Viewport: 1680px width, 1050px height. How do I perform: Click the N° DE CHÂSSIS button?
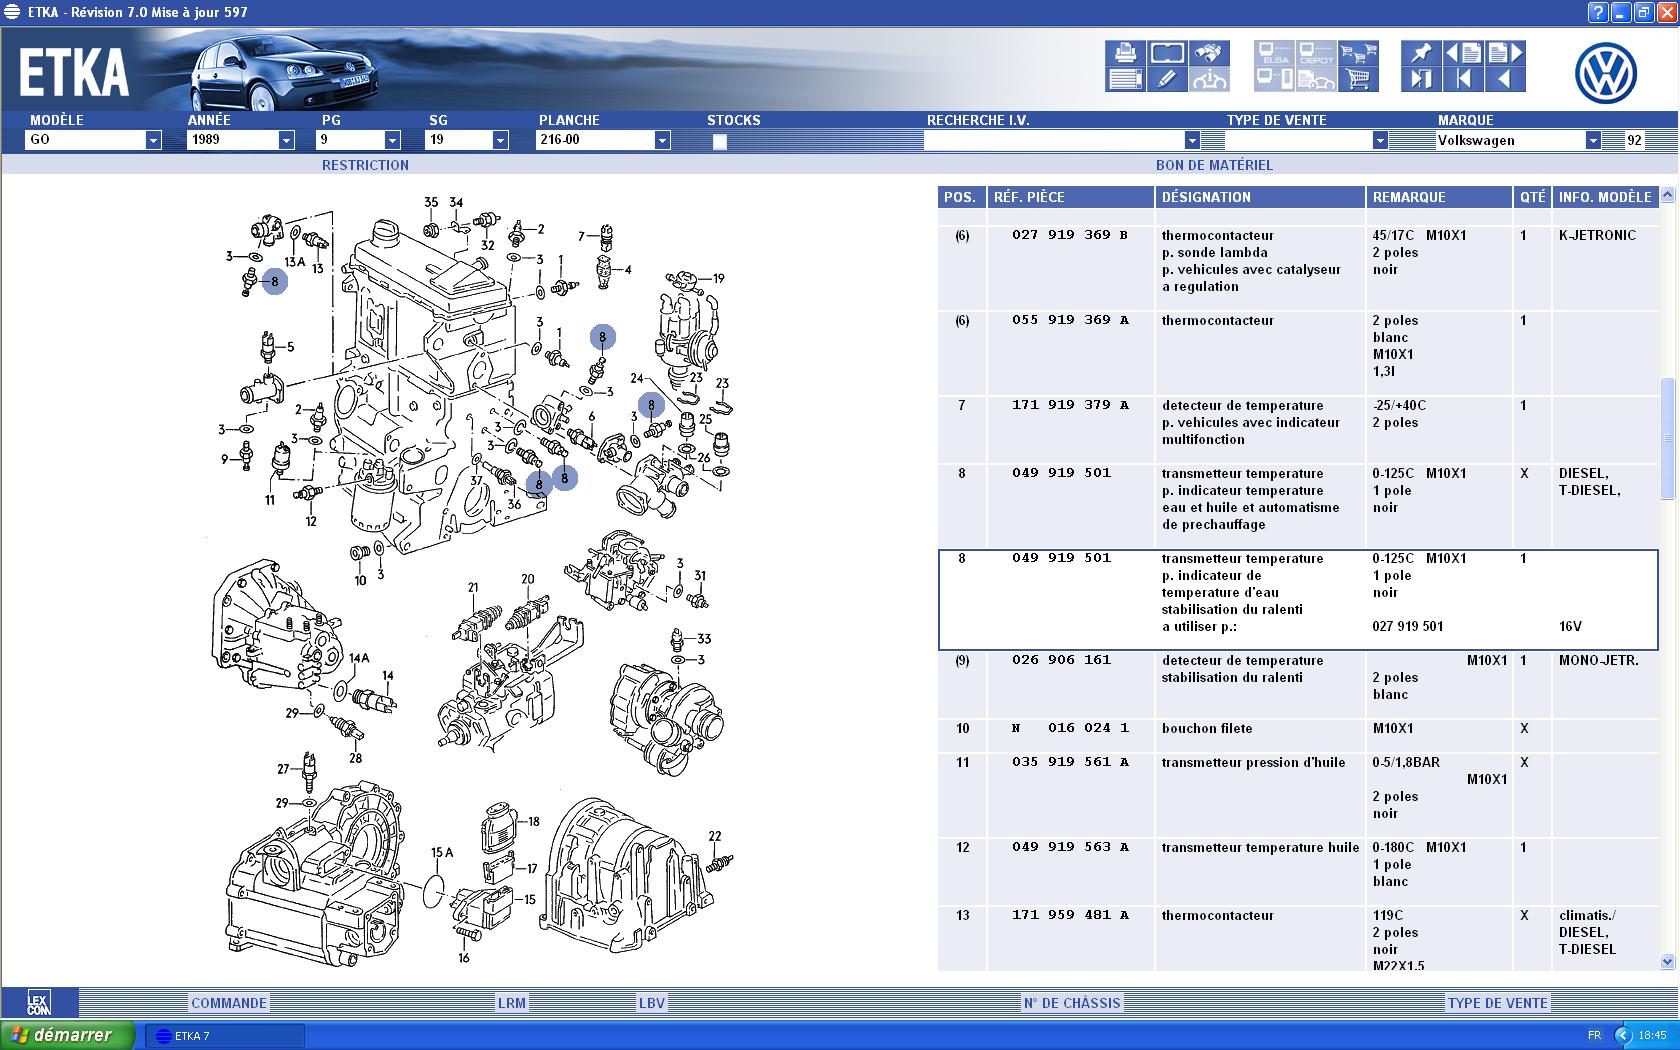1072,1003
